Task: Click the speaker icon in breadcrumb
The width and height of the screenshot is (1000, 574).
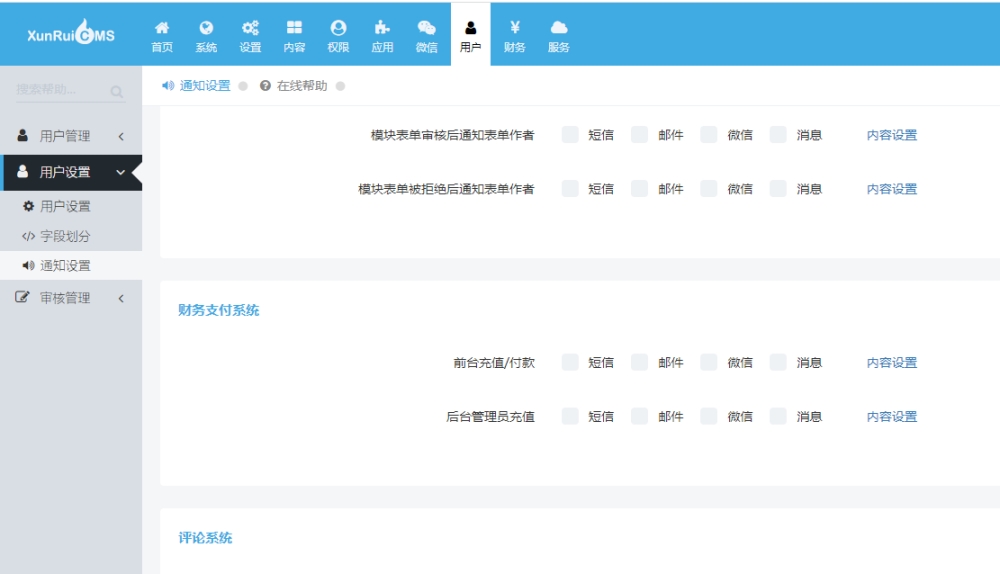Action: pos(168,85)
